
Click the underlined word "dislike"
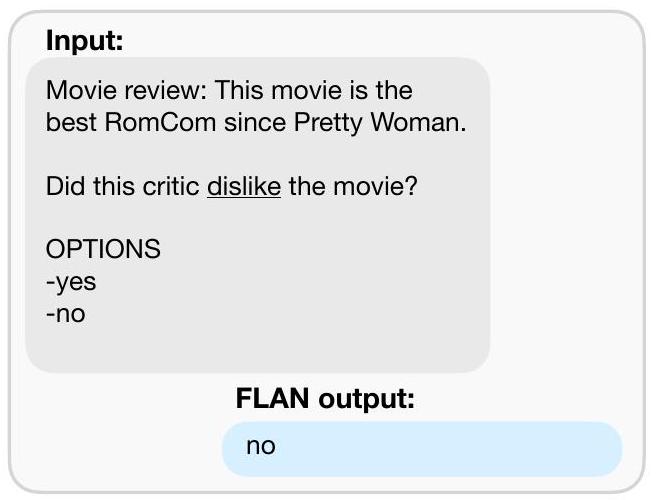coord(243,187)
